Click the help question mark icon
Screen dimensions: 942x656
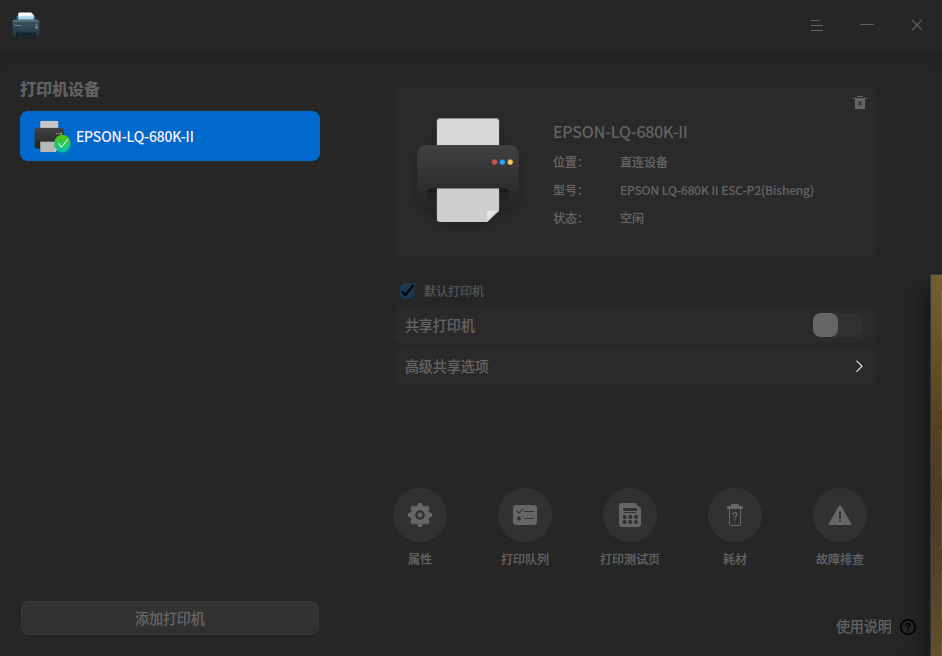click(x=908, y=627)
